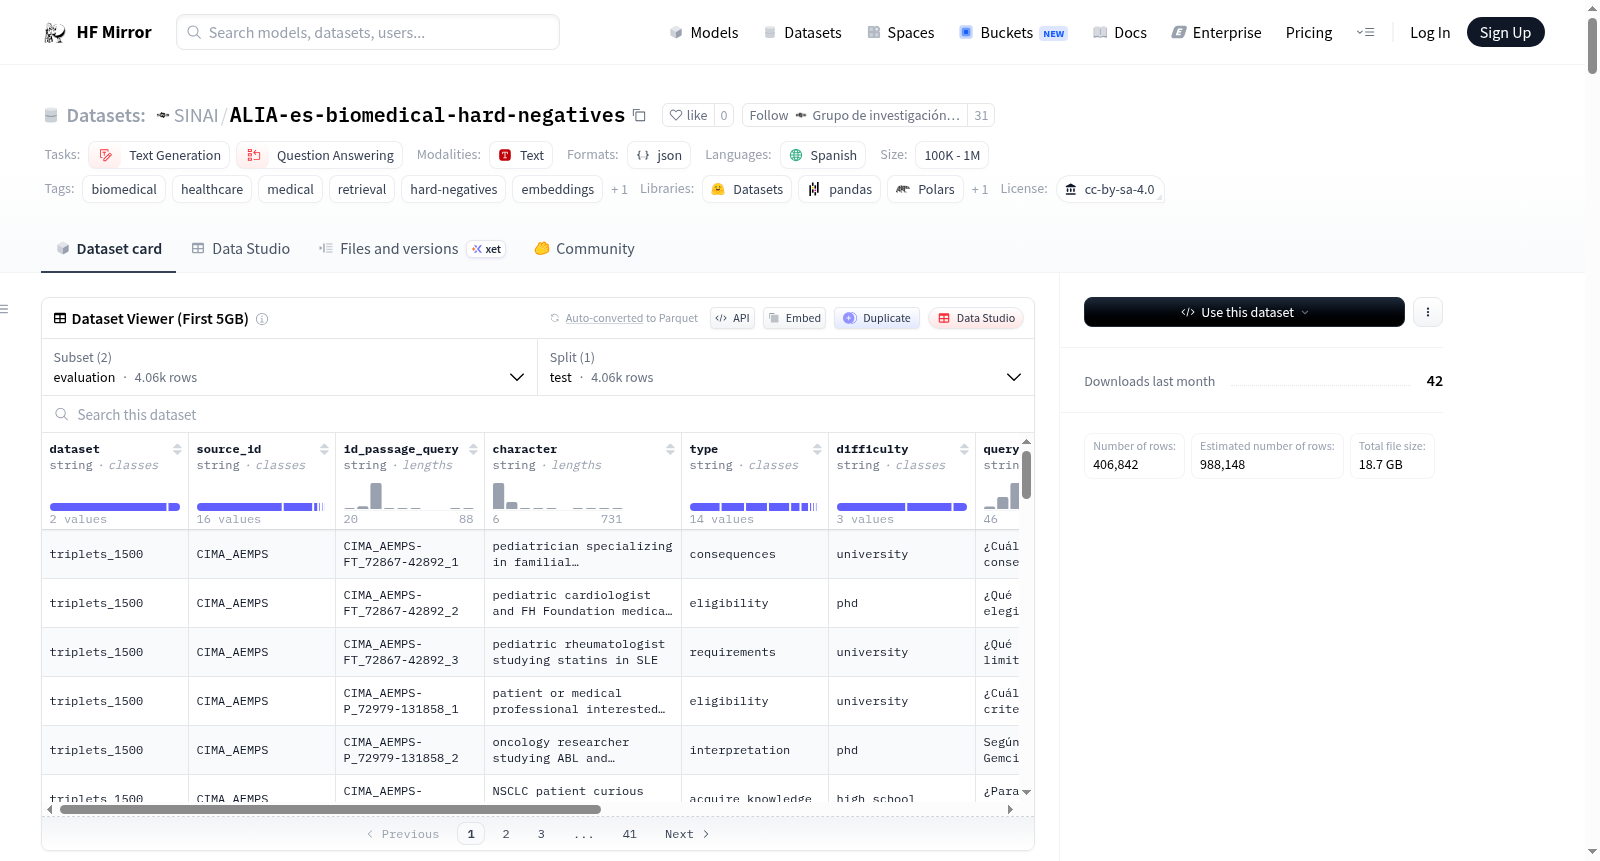This screenshot has height=861, width=1600.
Task: Expand the Subset evaluation dropdown
Action: [x=289, y=367]
